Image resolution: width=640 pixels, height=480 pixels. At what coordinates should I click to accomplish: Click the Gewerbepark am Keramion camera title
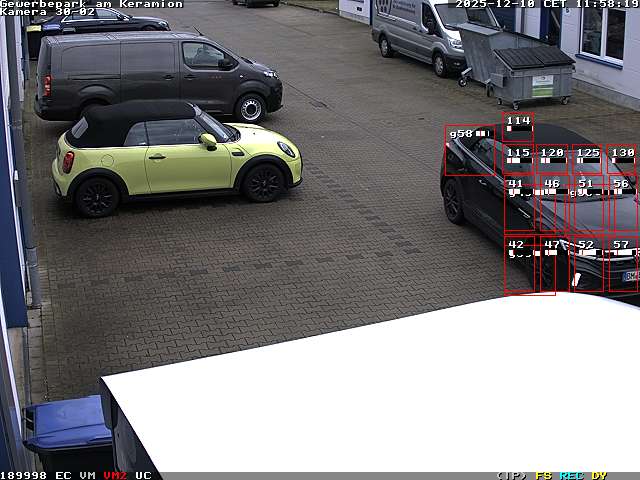pyautogui.click(x=92, y=4)
